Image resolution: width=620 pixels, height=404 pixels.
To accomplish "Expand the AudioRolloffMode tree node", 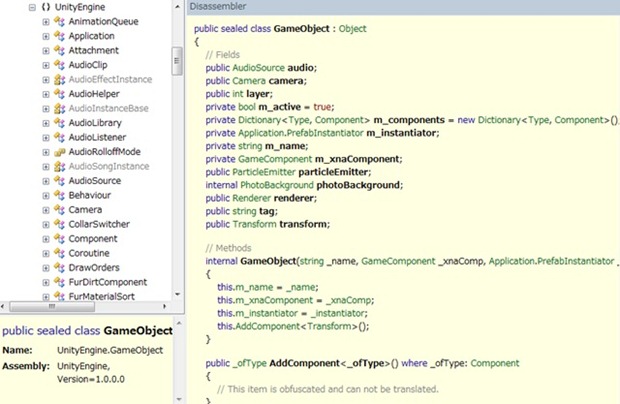I will point(46,152).
